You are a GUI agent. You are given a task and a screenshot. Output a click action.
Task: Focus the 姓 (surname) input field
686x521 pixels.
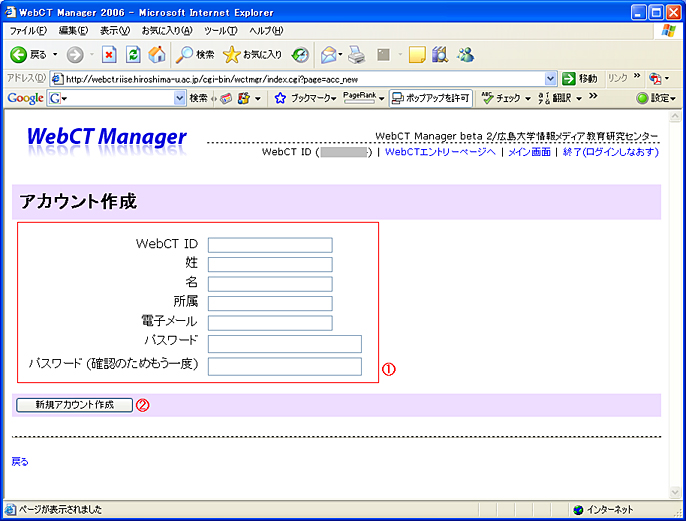pos(270,264)
